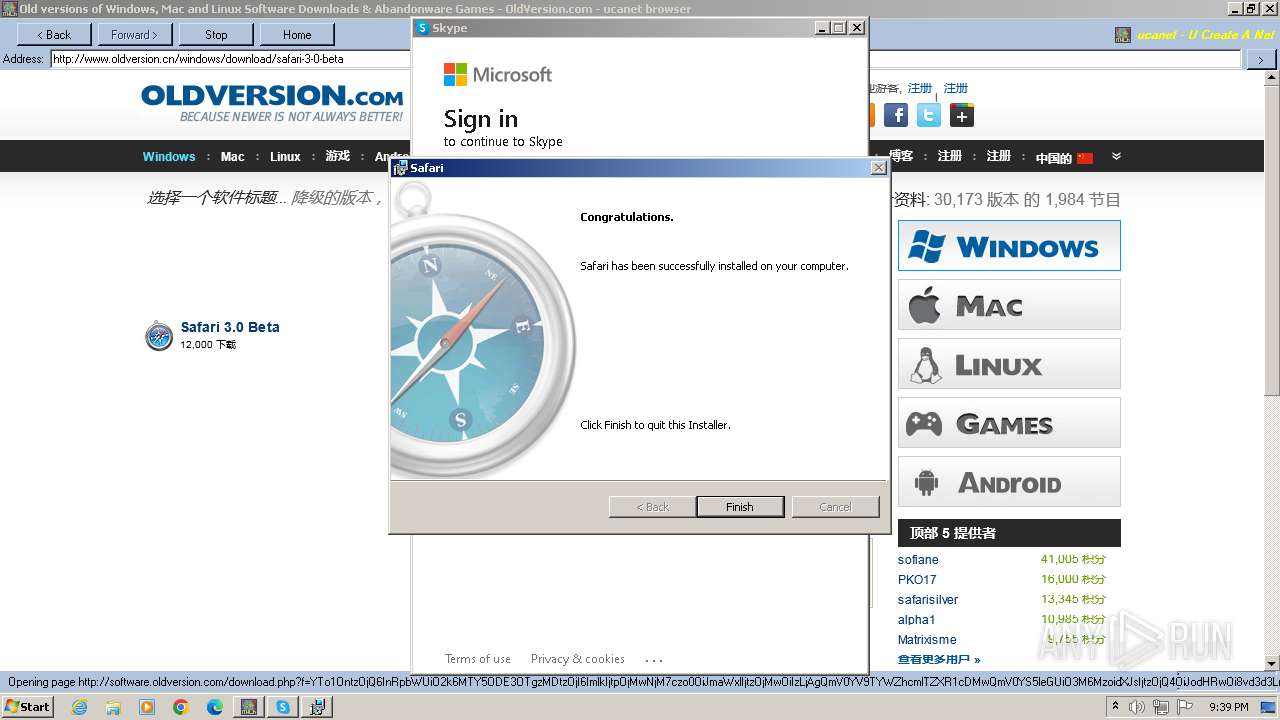Click Finish in the Safari installer
Image resolution: width=1280 pixels, height=720 pixels.
[740, 507]
